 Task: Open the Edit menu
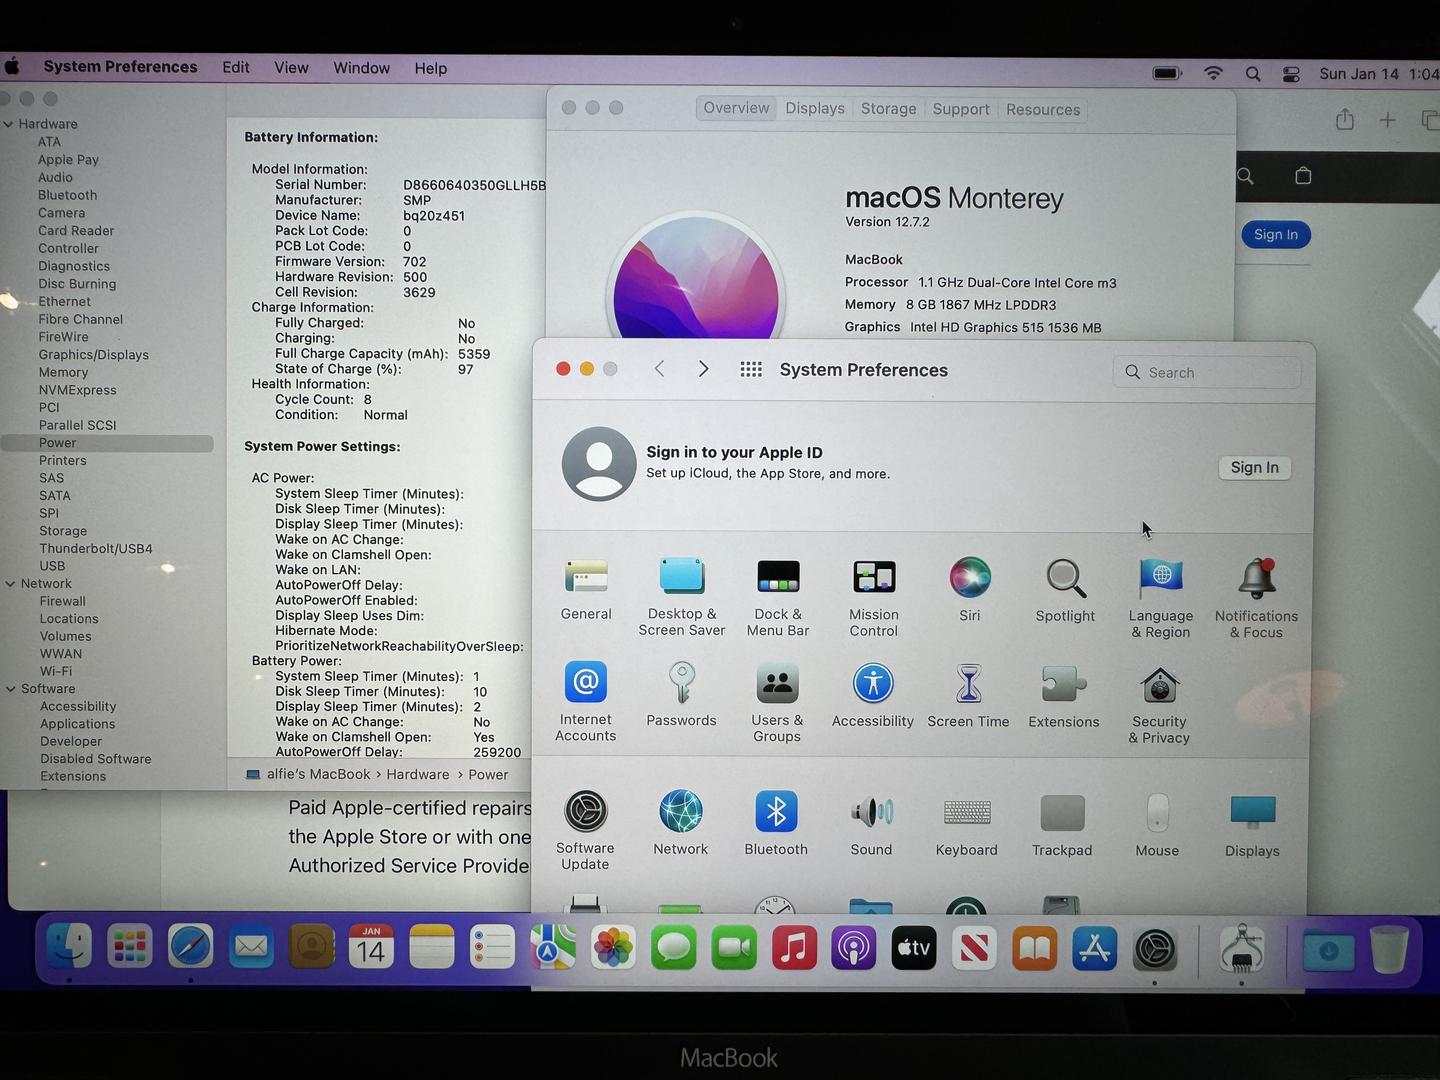[x=236, y=67]
